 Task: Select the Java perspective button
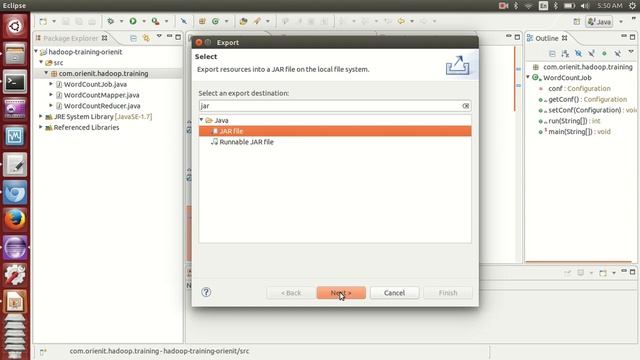(x=599, y=22)
